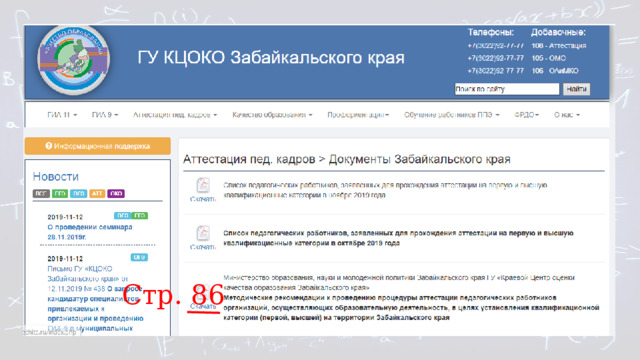Click PDF icon for October 2019 list
This screenshot has height=360, width=640.
203,233
